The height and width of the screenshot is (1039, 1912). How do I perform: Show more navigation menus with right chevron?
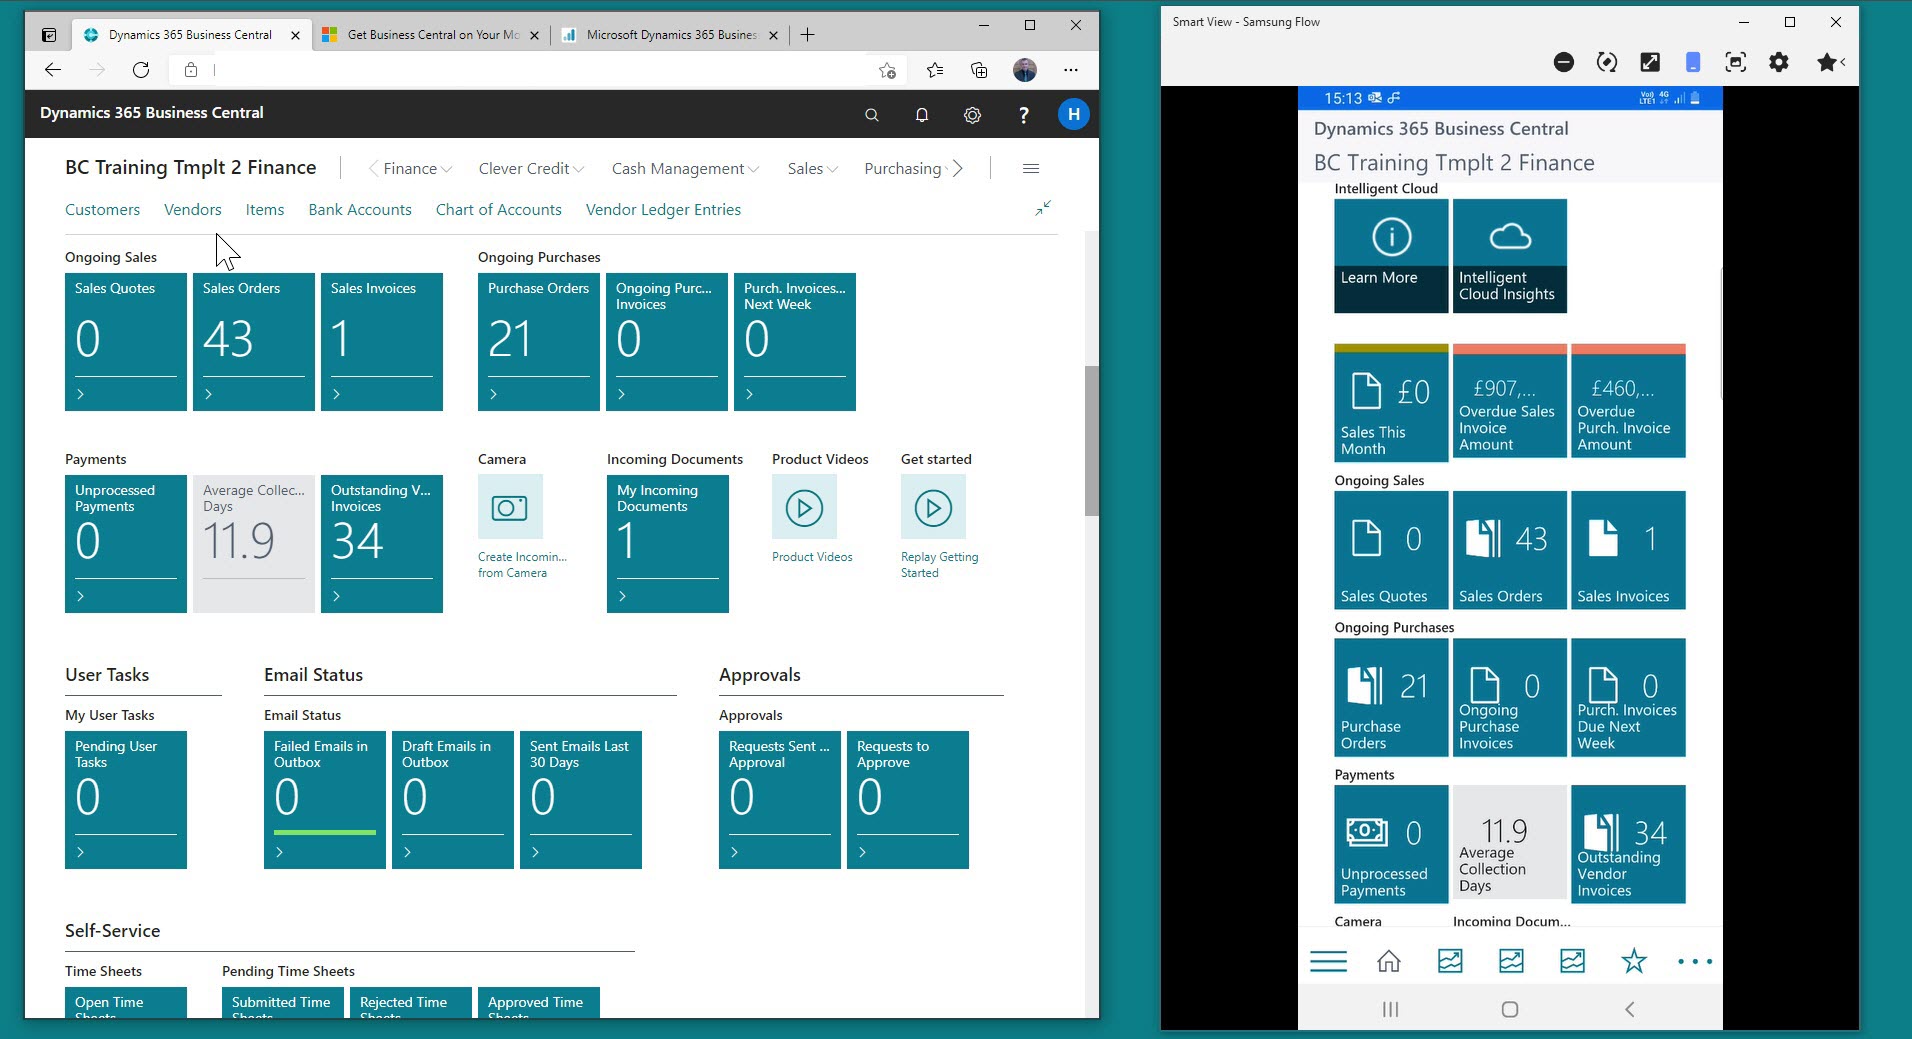click(x=958, y=168)
